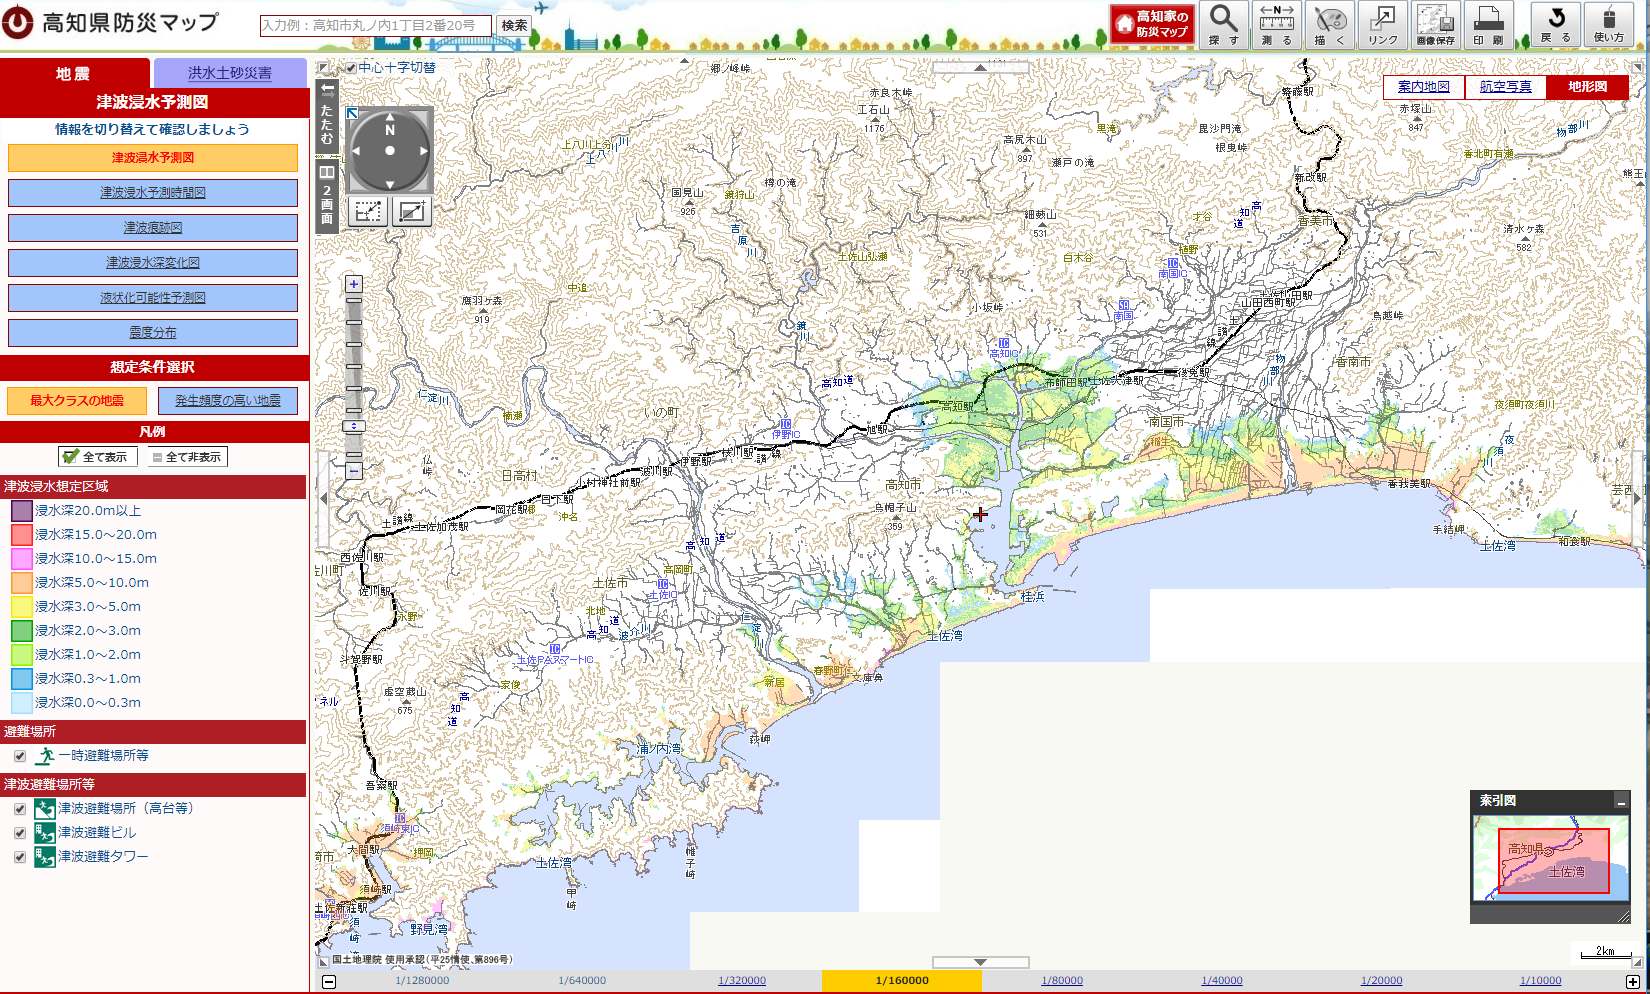
Task: Collapse the side panel with たたむ
Action: 327,116
